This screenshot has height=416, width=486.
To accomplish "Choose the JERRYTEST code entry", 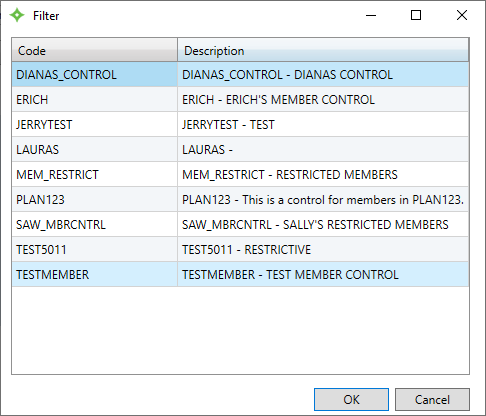I will click(x=94, y=125).
